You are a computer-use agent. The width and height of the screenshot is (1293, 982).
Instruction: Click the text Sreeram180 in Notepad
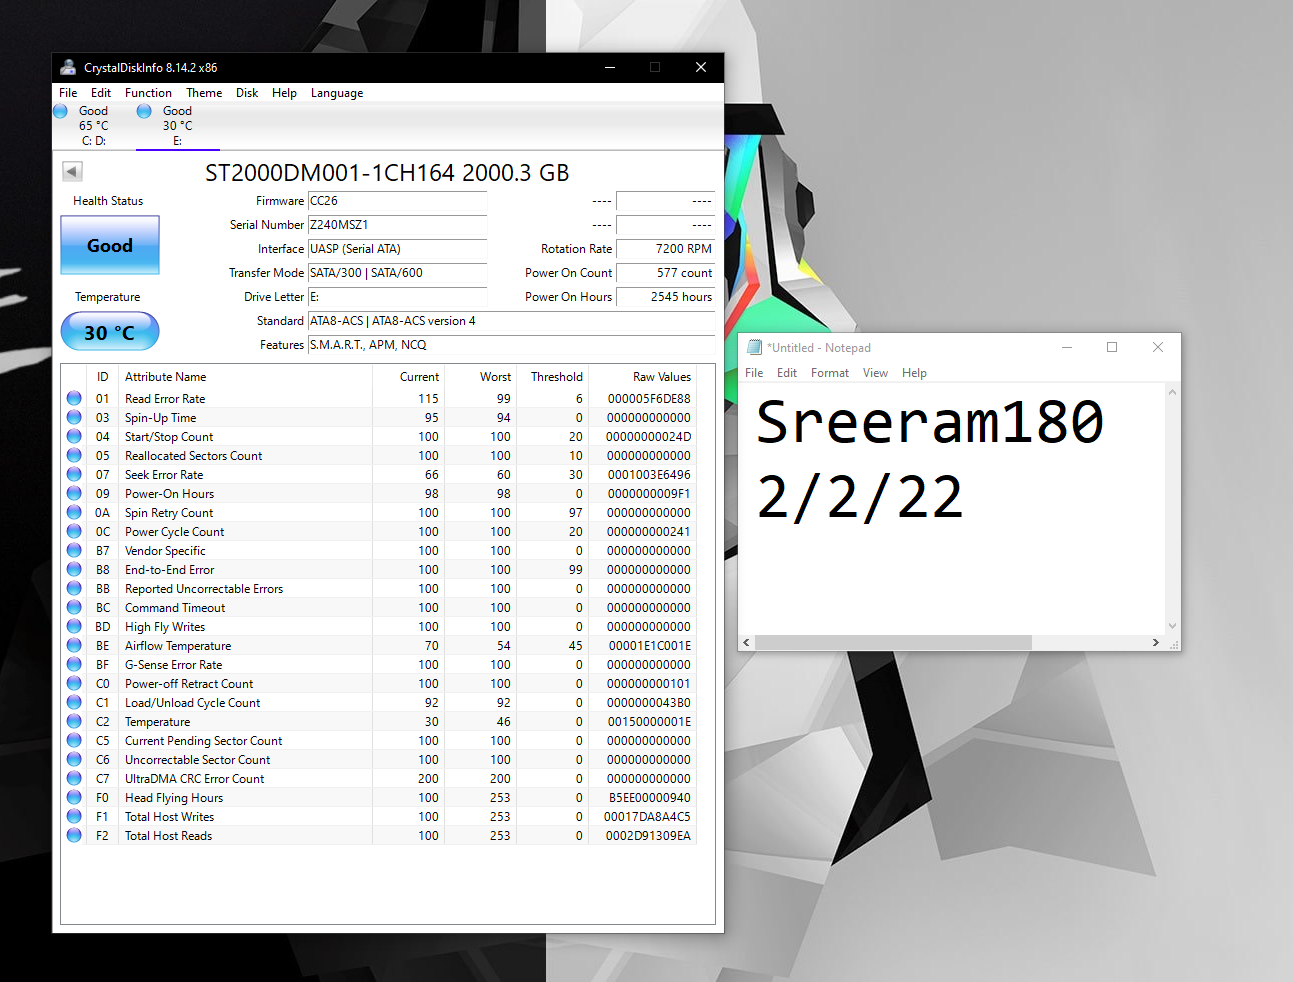click(x=930, y=422)
